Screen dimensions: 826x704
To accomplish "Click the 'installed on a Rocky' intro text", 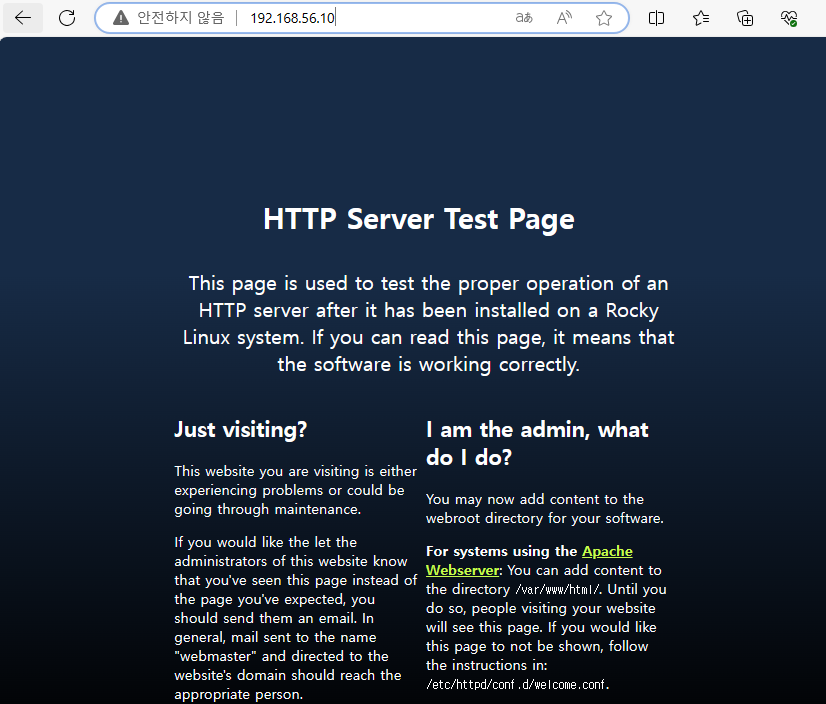I will click(x=567, y=310).
